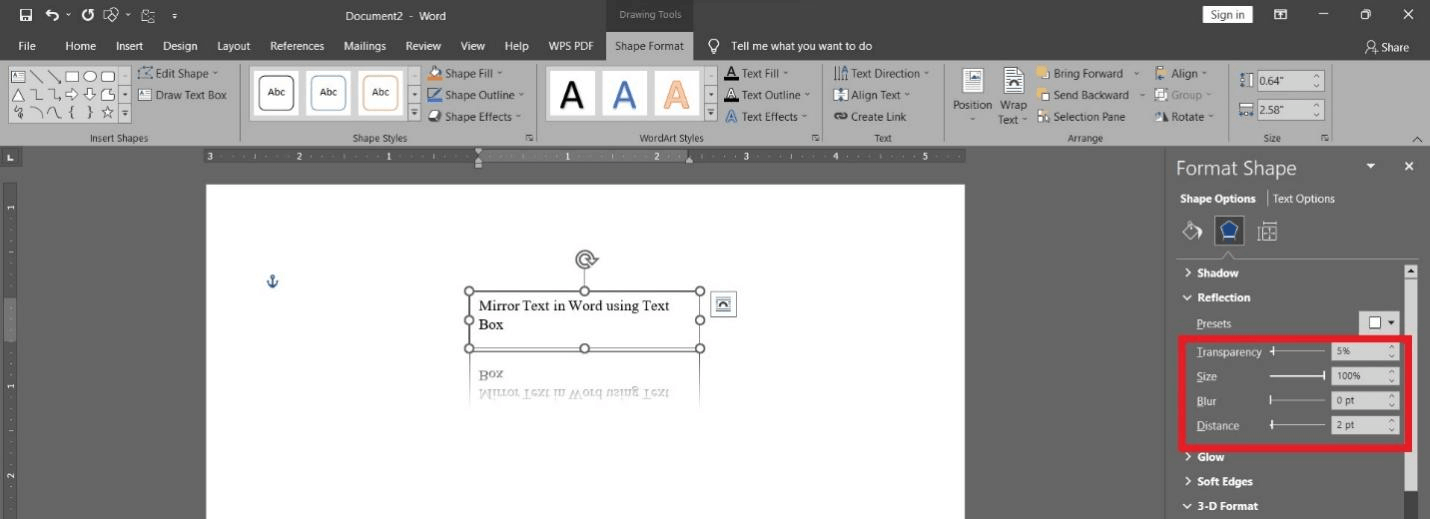The width and height of the screenshot is (1430, 519).
Task: Click the rotation handle above the text box
Action: click(586, 260)
